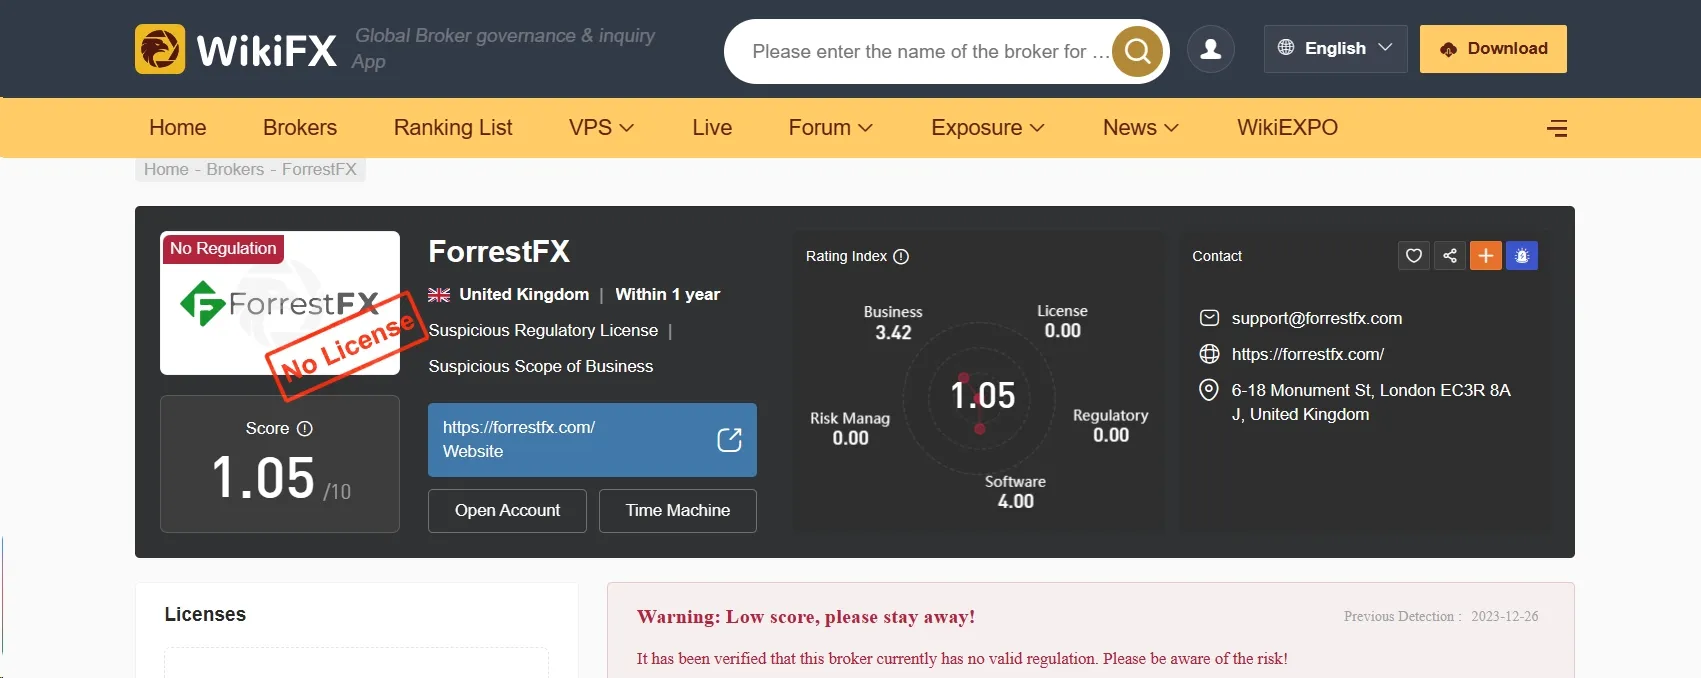Click the Brokers breadcrumb link
The image size is (1701, 678).
[235, 170]
